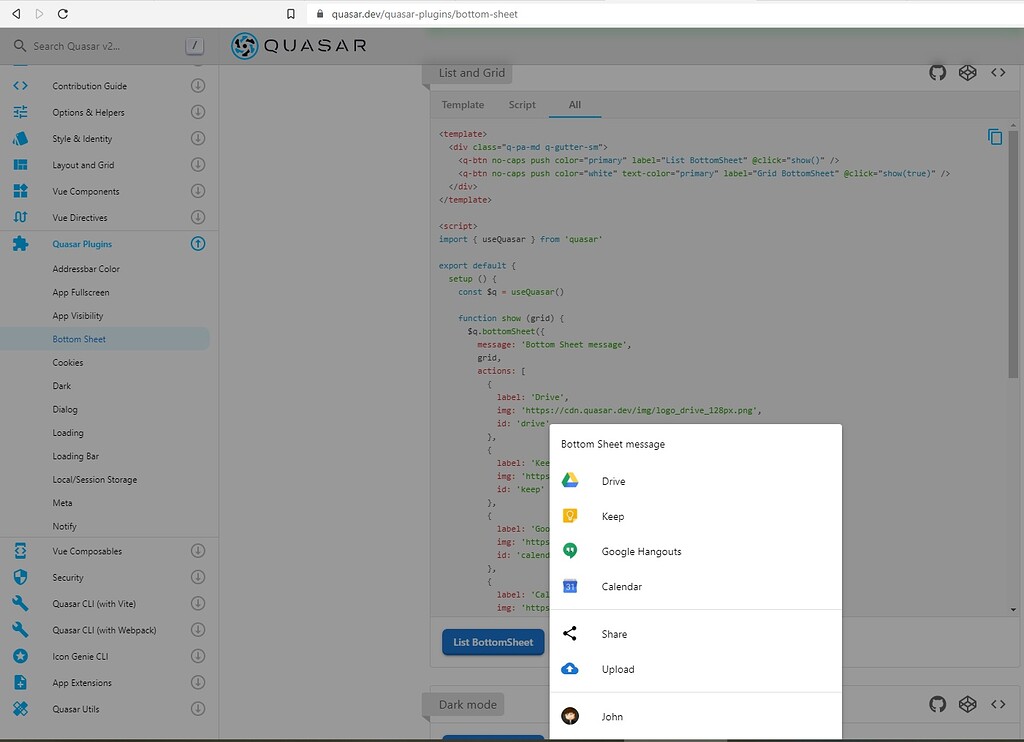Screen dimensions: 1024x742
Task: Open the GitHub icon beside the Dark mode example
Action: 937,704
